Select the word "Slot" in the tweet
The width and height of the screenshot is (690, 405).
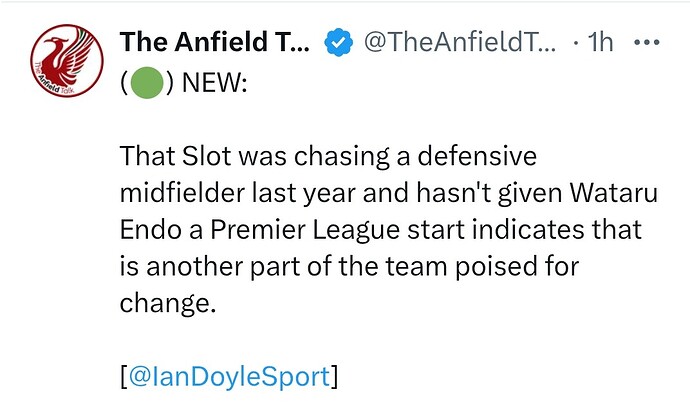(x=206, y=156)
